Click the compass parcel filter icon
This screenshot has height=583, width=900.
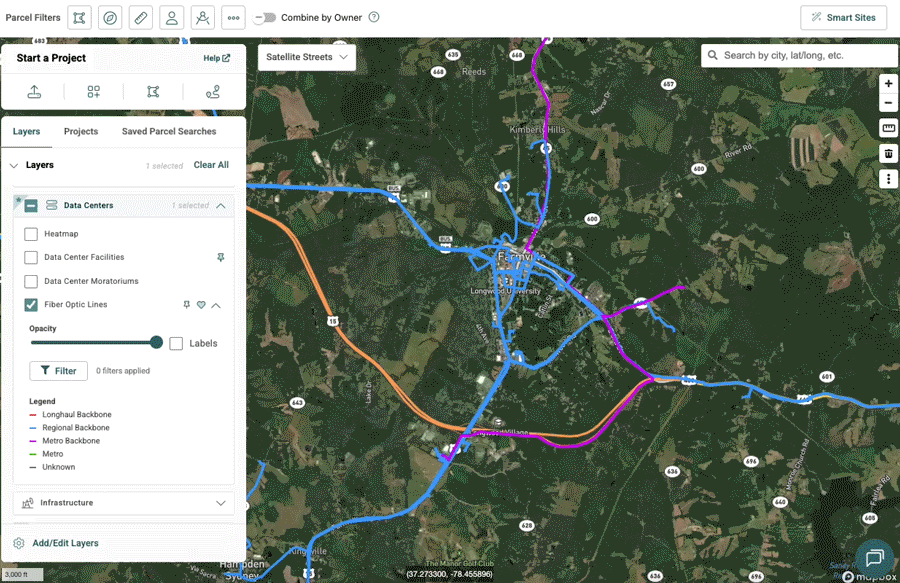pyautogui.click(x=110, y=18)
